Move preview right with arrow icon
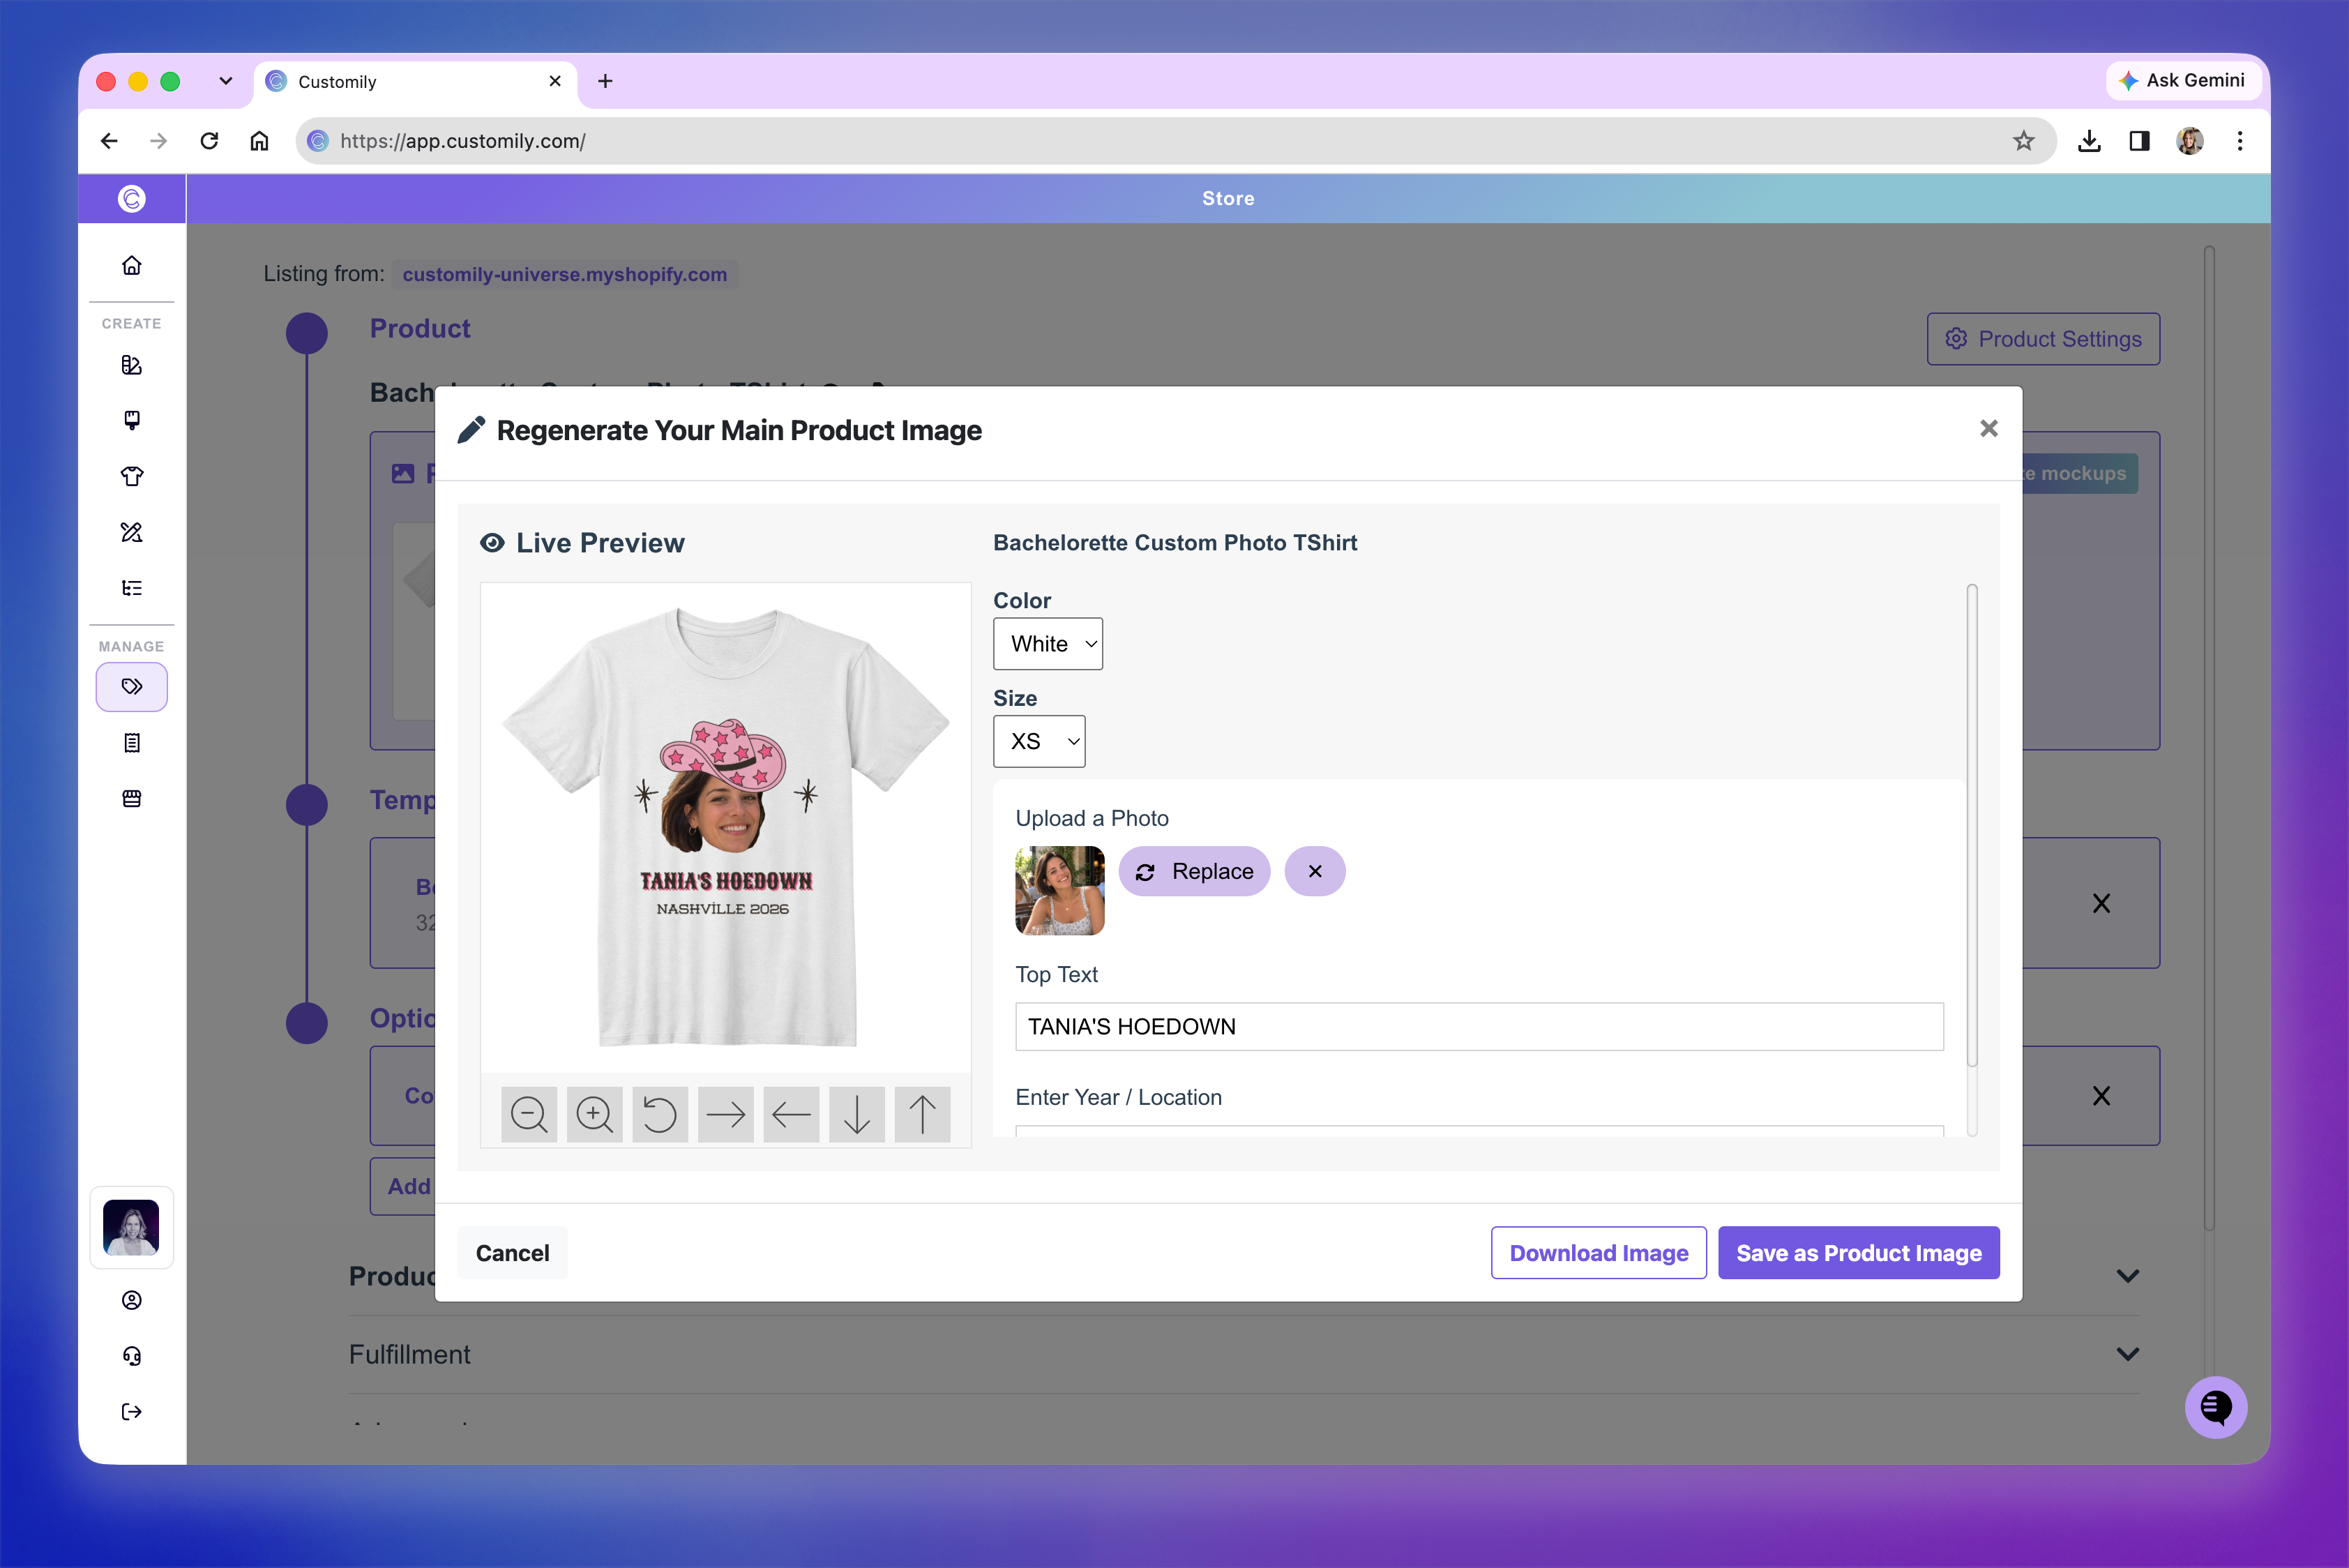 coord(726,1114)
